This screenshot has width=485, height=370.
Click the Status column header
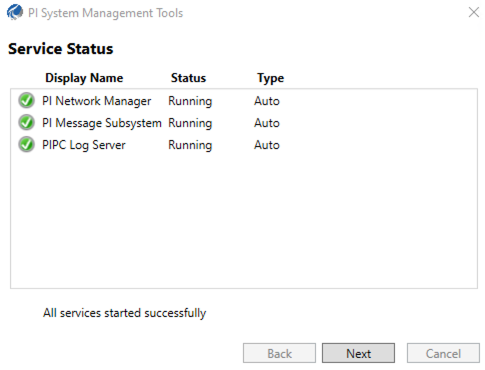pyautogui.click(x=188, y=78)
